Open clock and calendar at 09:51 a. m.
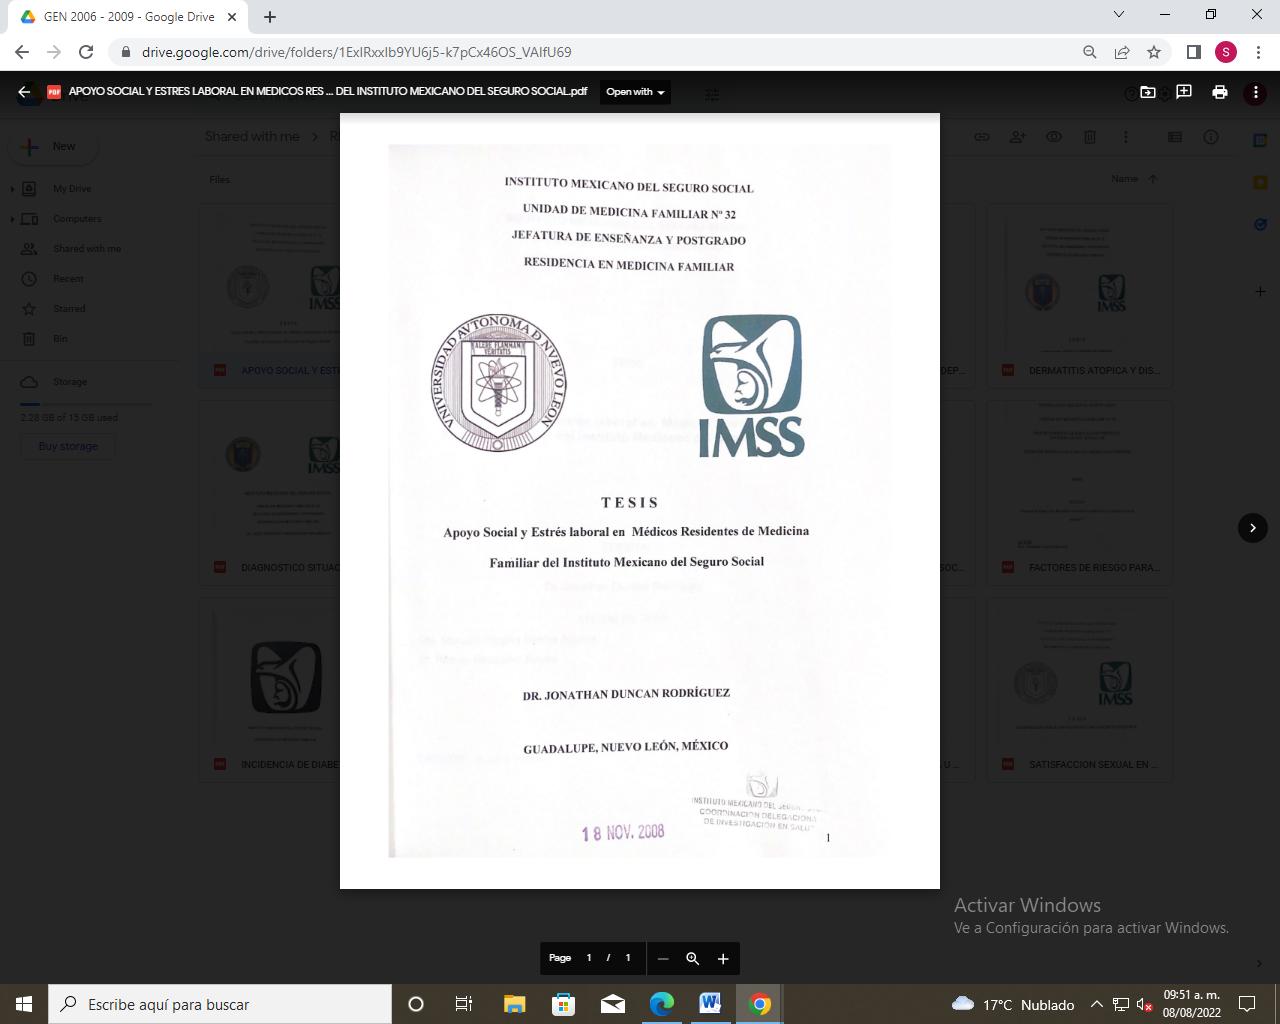1280x1024 pixels. [x=1191, y=1004]
